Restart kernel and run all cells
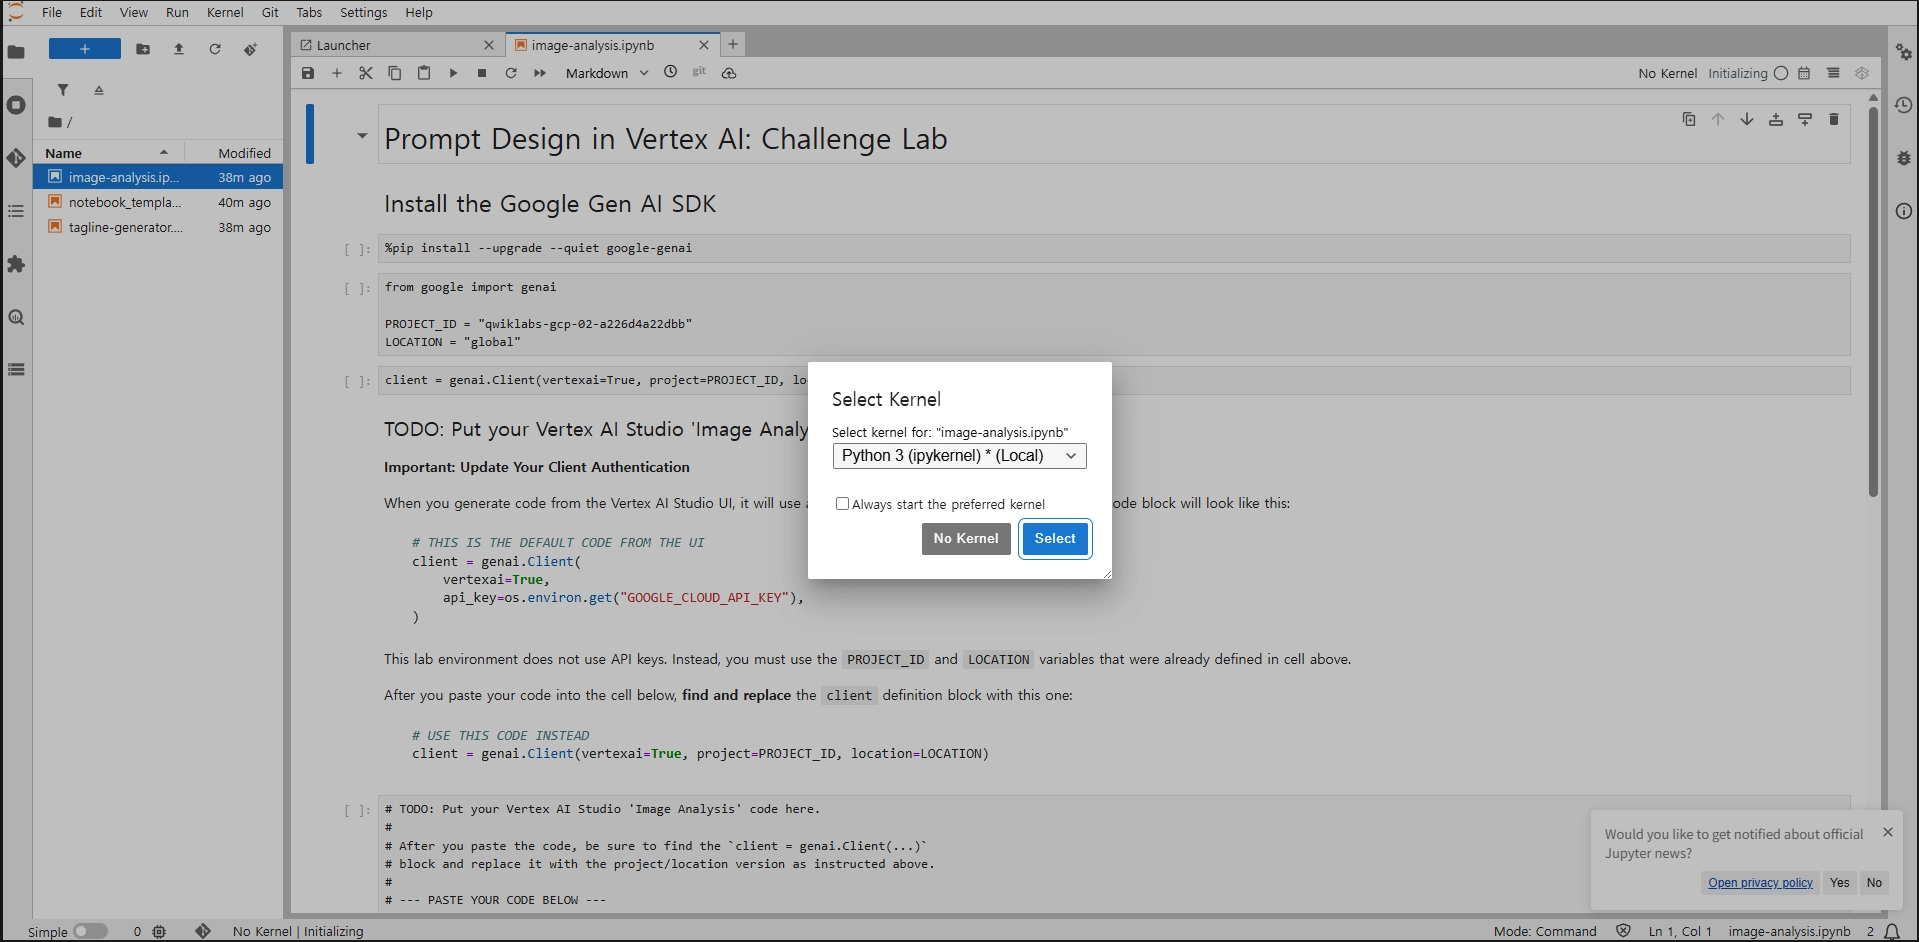The height and width of the screenshot is (942, 1919). point(540,73)
